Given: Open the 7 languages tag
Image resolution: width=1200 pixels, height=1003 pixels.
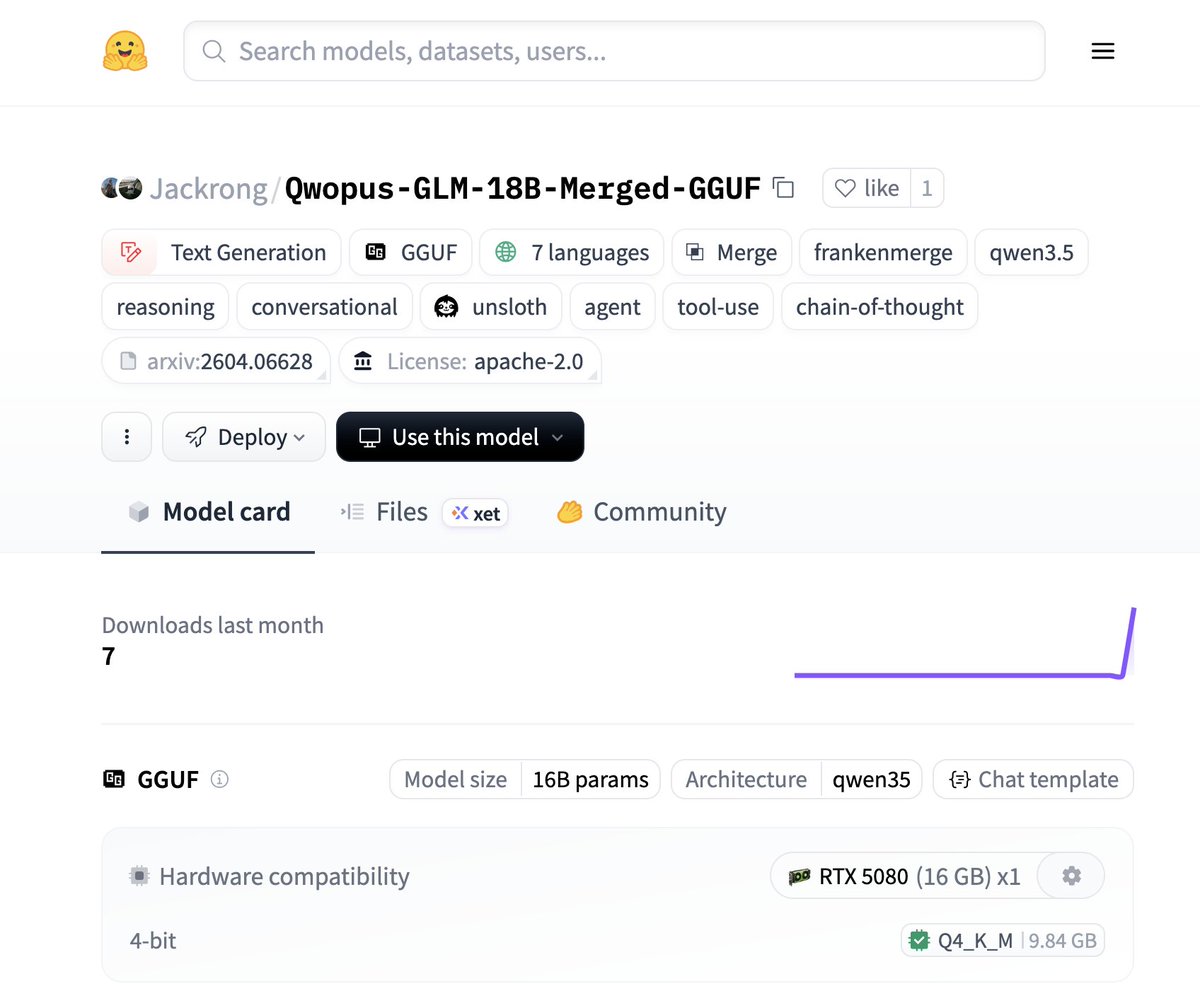Looking at the screenshot, I should (x=571, y=252).
